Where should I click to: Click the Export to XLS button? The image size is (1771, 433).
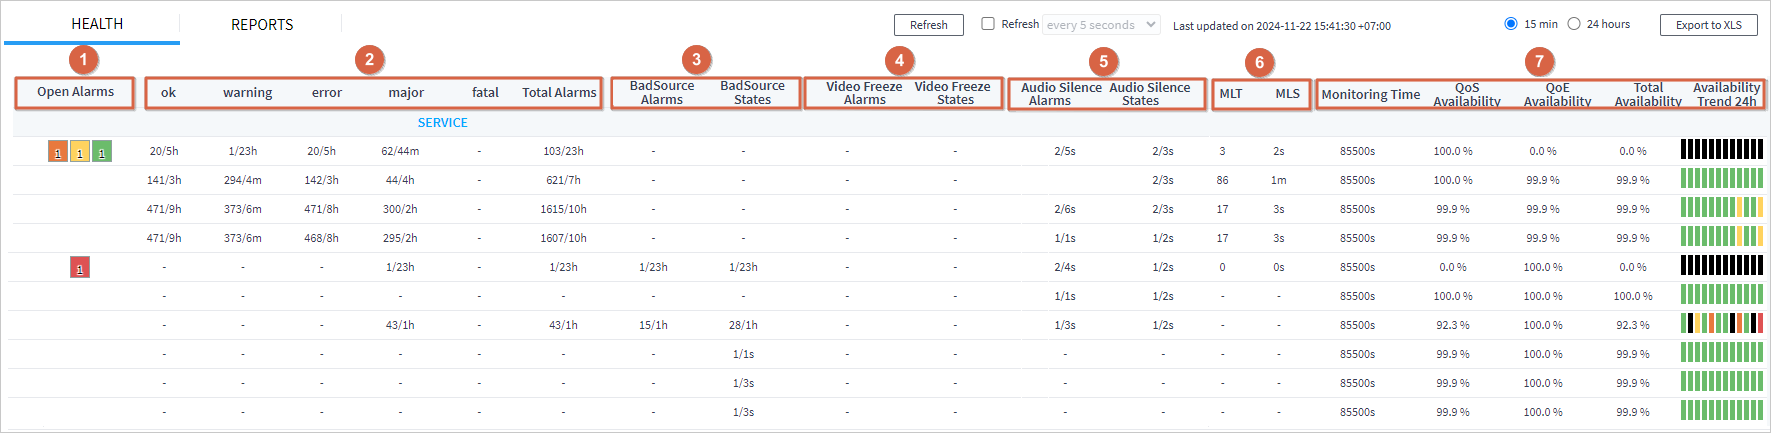[1708, 25]
